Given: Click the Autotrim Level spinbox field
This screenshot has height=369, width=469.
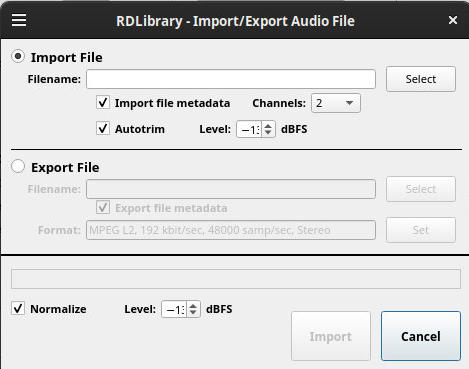Looking at the screenshot, I should (x=249, y=129).
